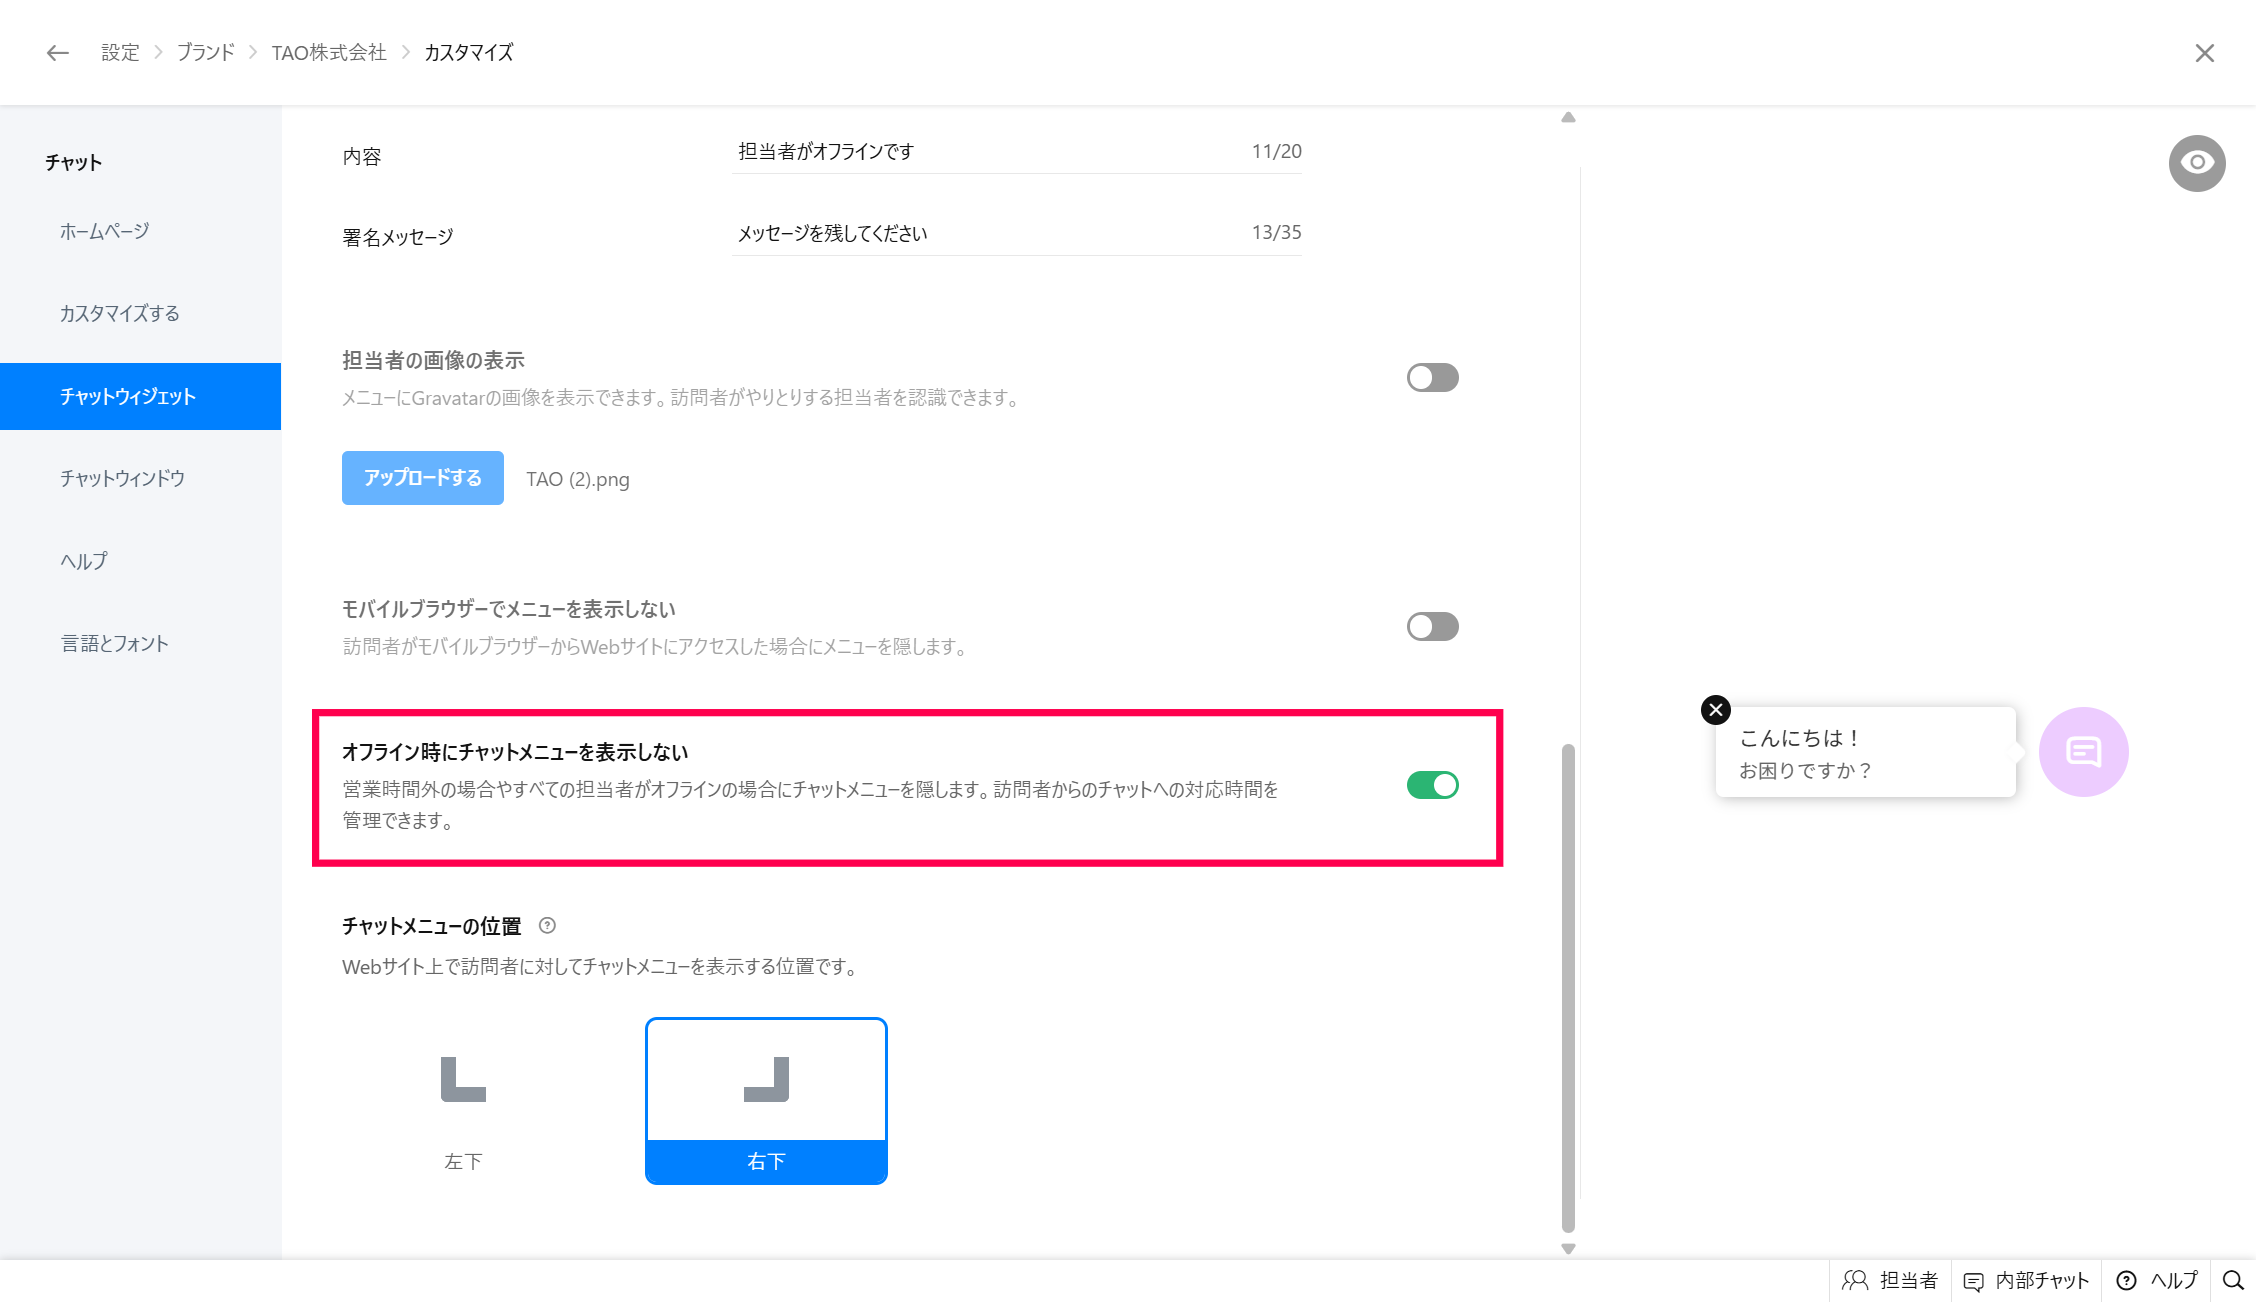Click the back arrow icon
This screenshot has width=2256, height=1302.
click(57, 53)
